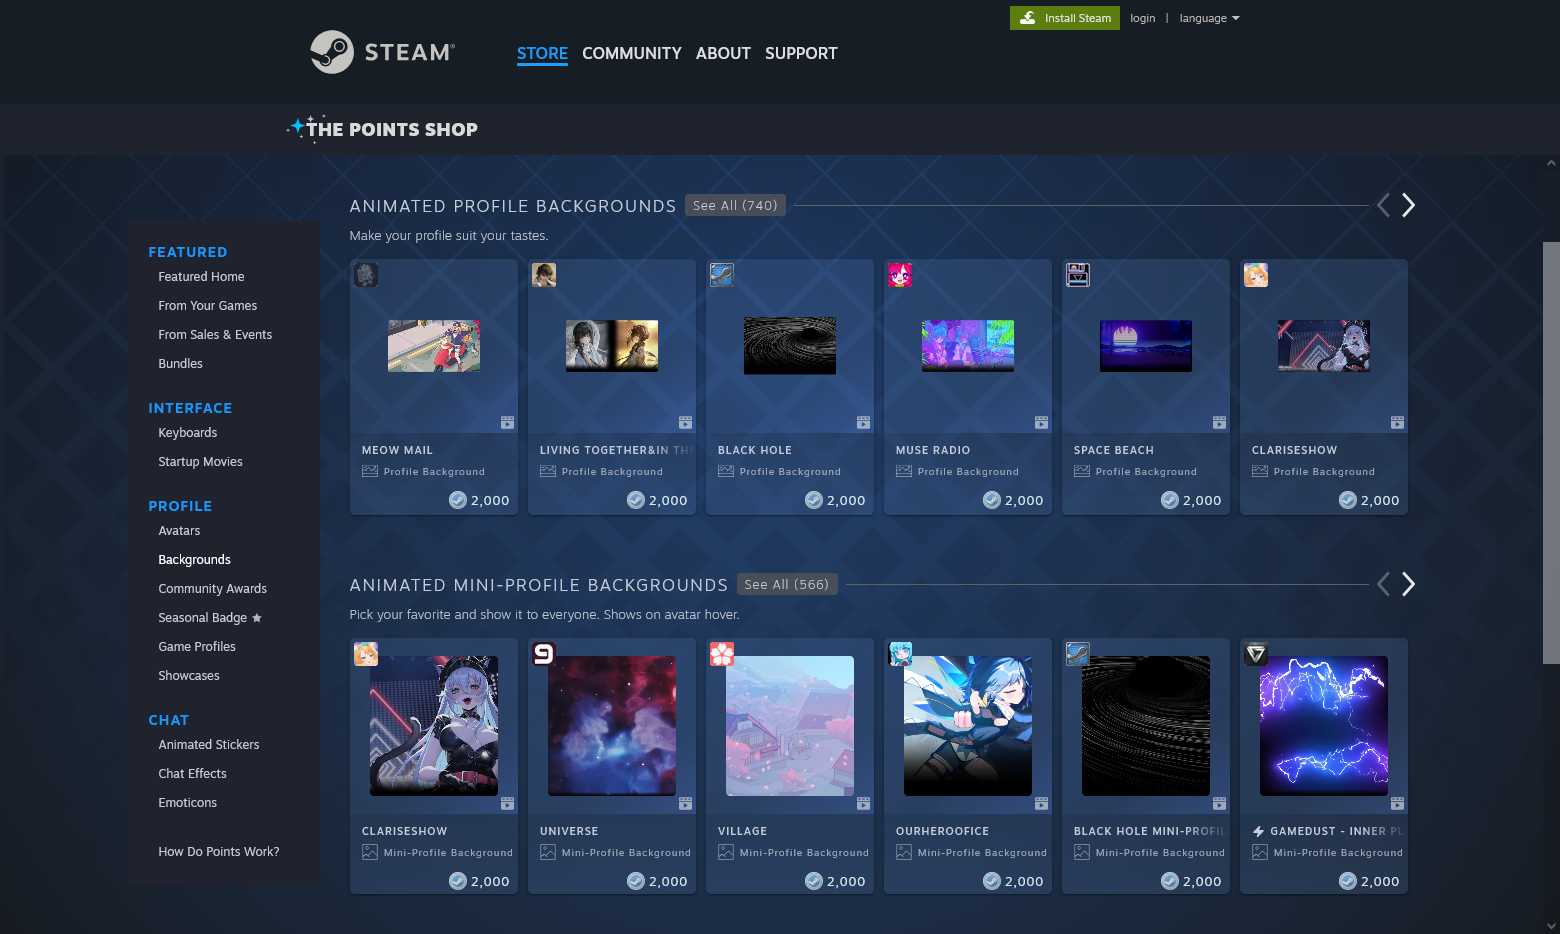Go to next mini-profile backgrounds page
The height and width of the screenshot is (934, 1560).
1408,584
